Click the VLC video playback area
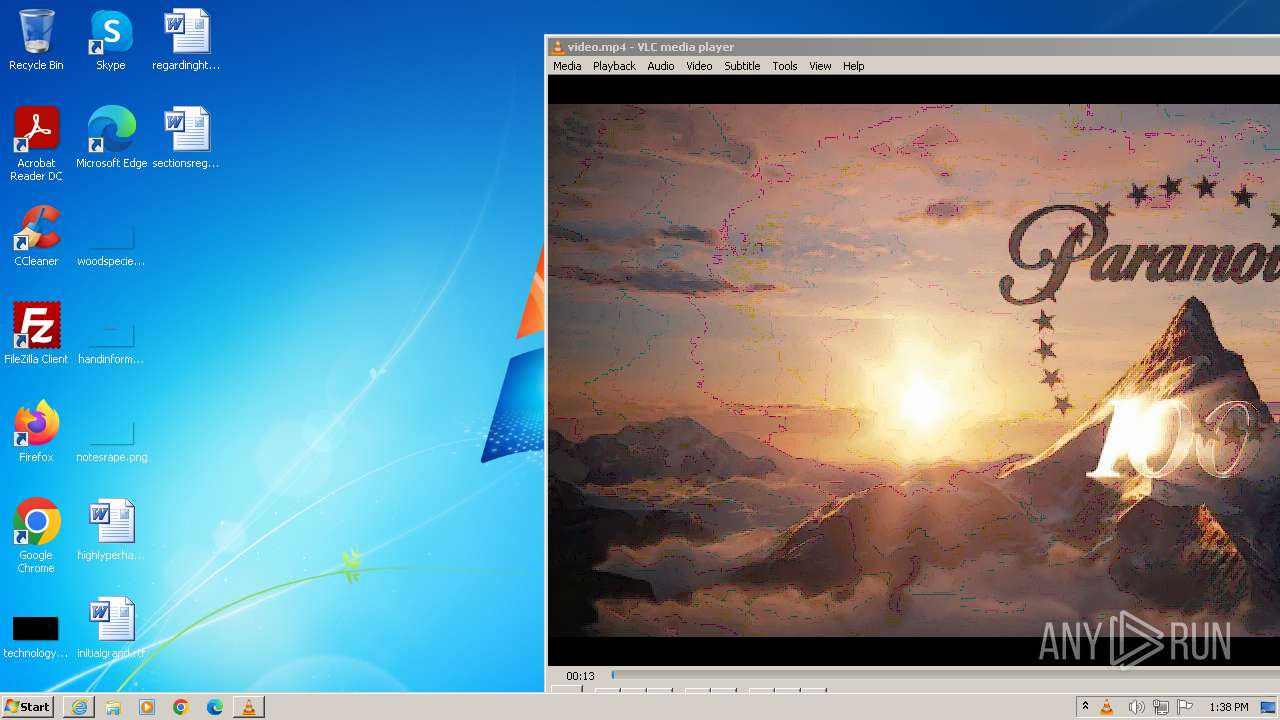 [x=914, y=370]
